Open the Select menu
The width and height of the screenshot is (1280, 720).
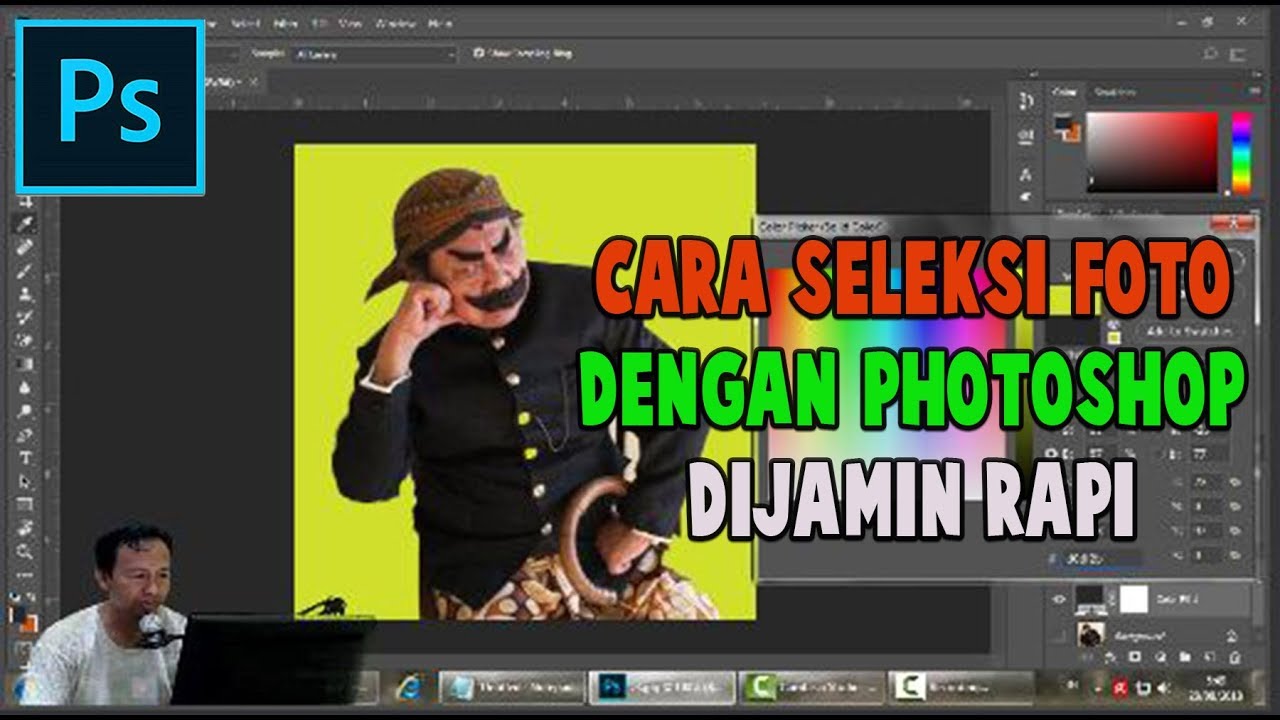coord(245,23)
